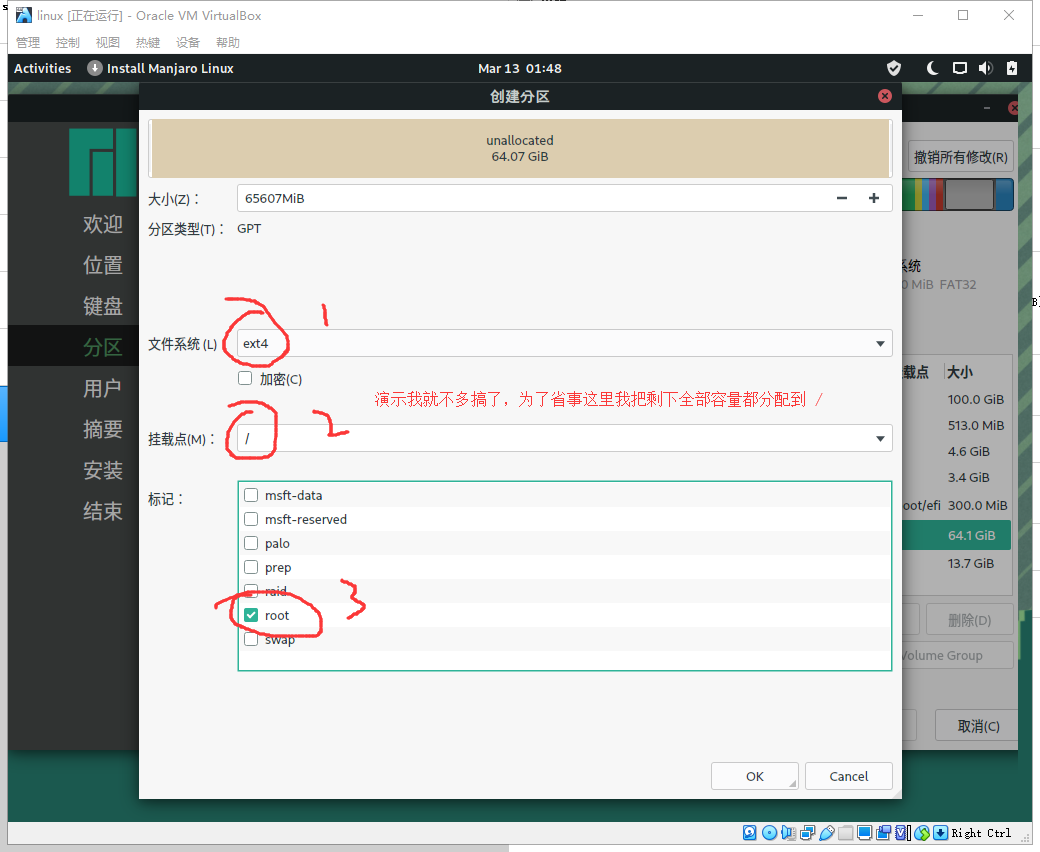Open the 设备 menu in VirtualBox
This screenshot has height=852, width=1040.
click(188, 43)
